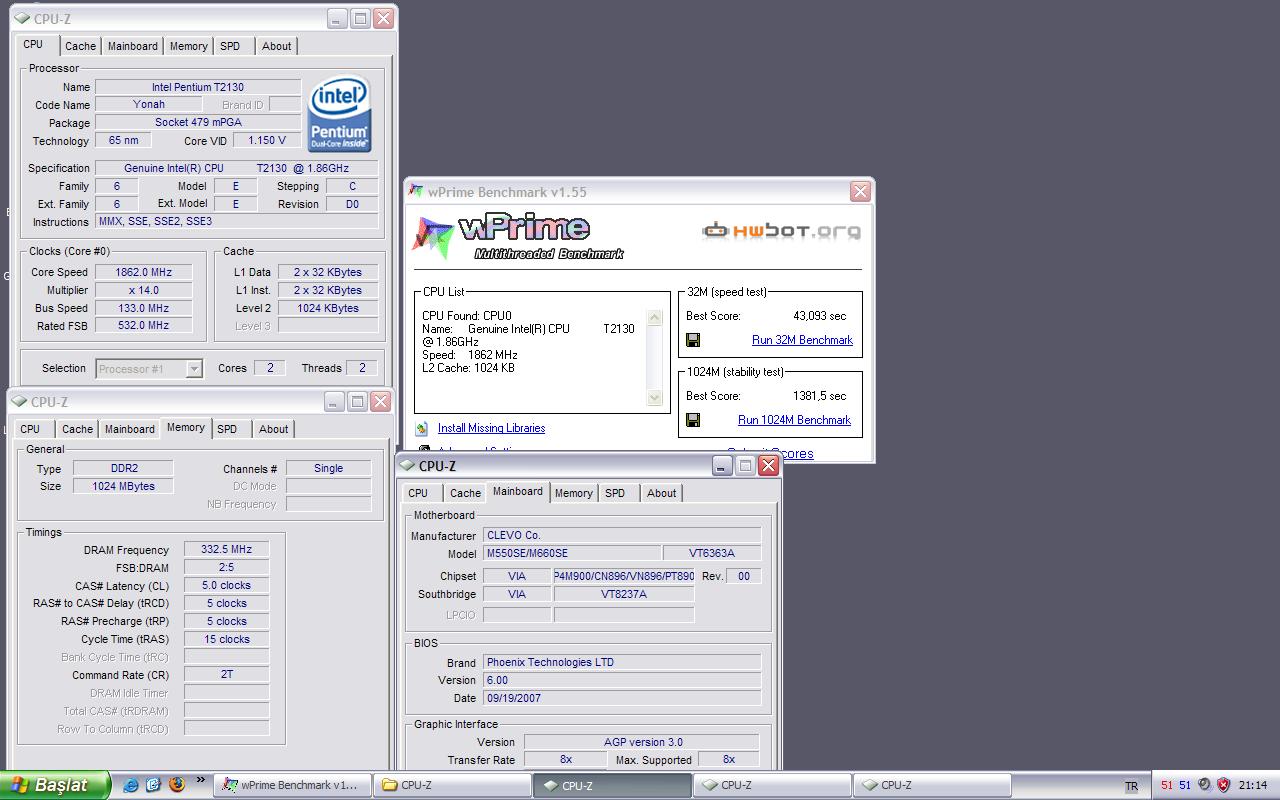Expand the quick launch overflow chevron
This screenshot has height=800, width=1280.
[201, 781]
